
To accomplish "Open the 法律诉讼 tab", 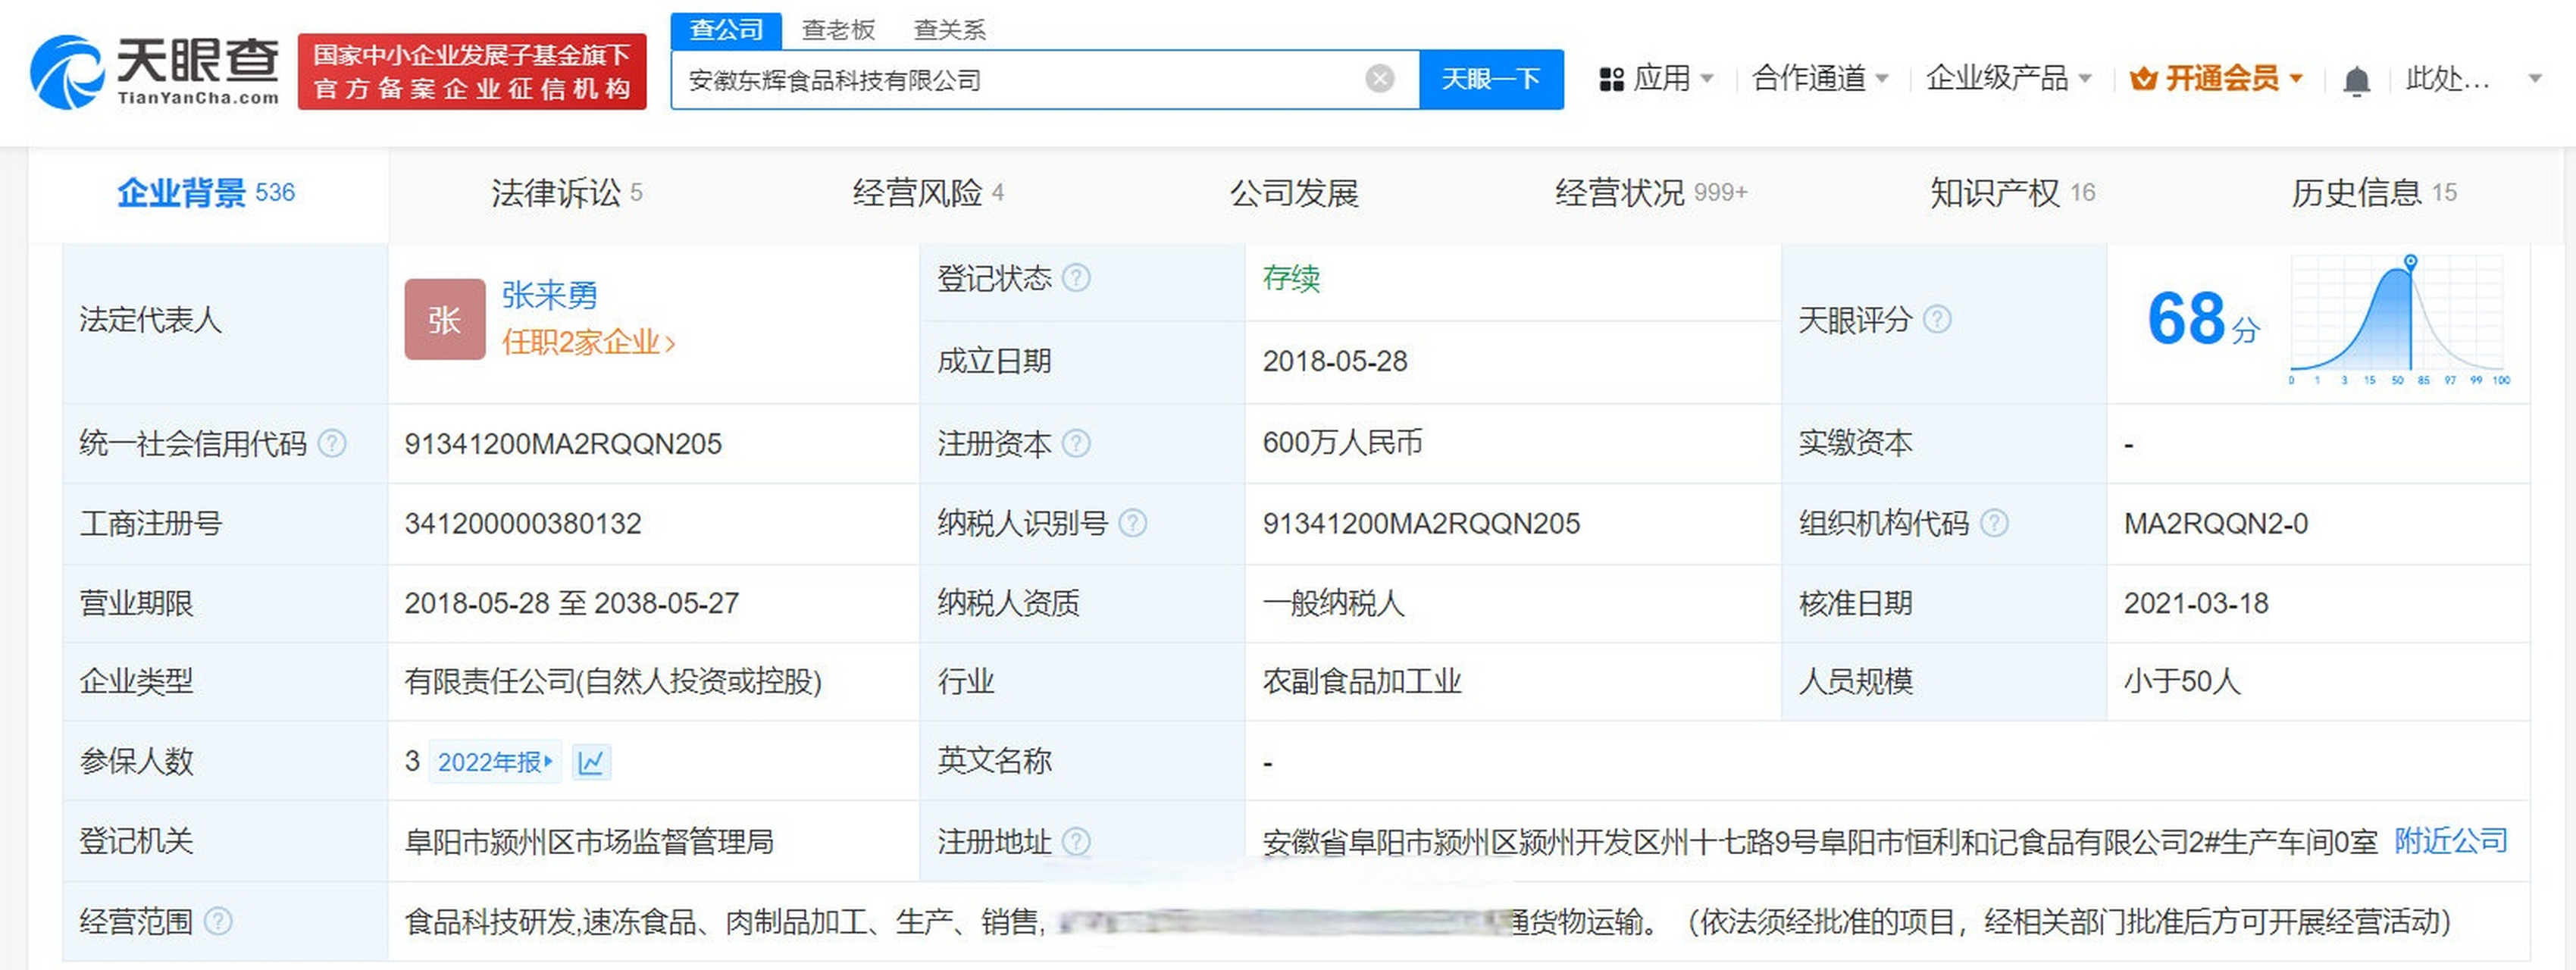I will point(566,192).
